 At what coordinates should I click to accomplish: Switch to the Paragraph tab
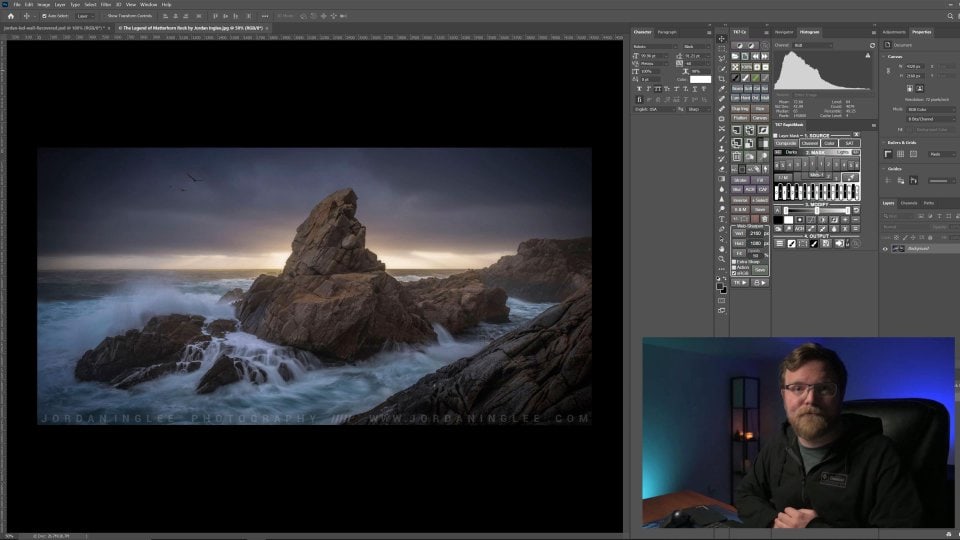pos(667,32)
